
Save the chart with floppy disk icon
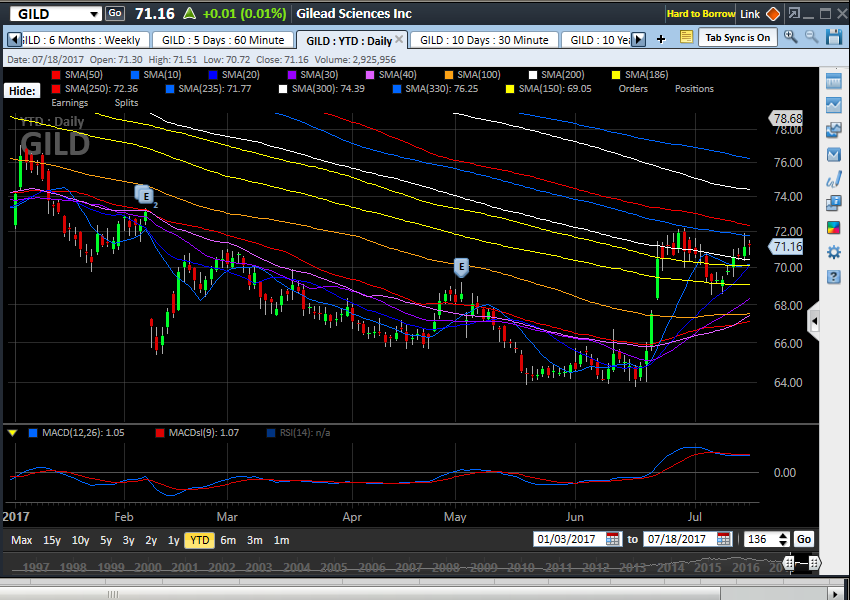pyautogui.click(x=834, y=37)
